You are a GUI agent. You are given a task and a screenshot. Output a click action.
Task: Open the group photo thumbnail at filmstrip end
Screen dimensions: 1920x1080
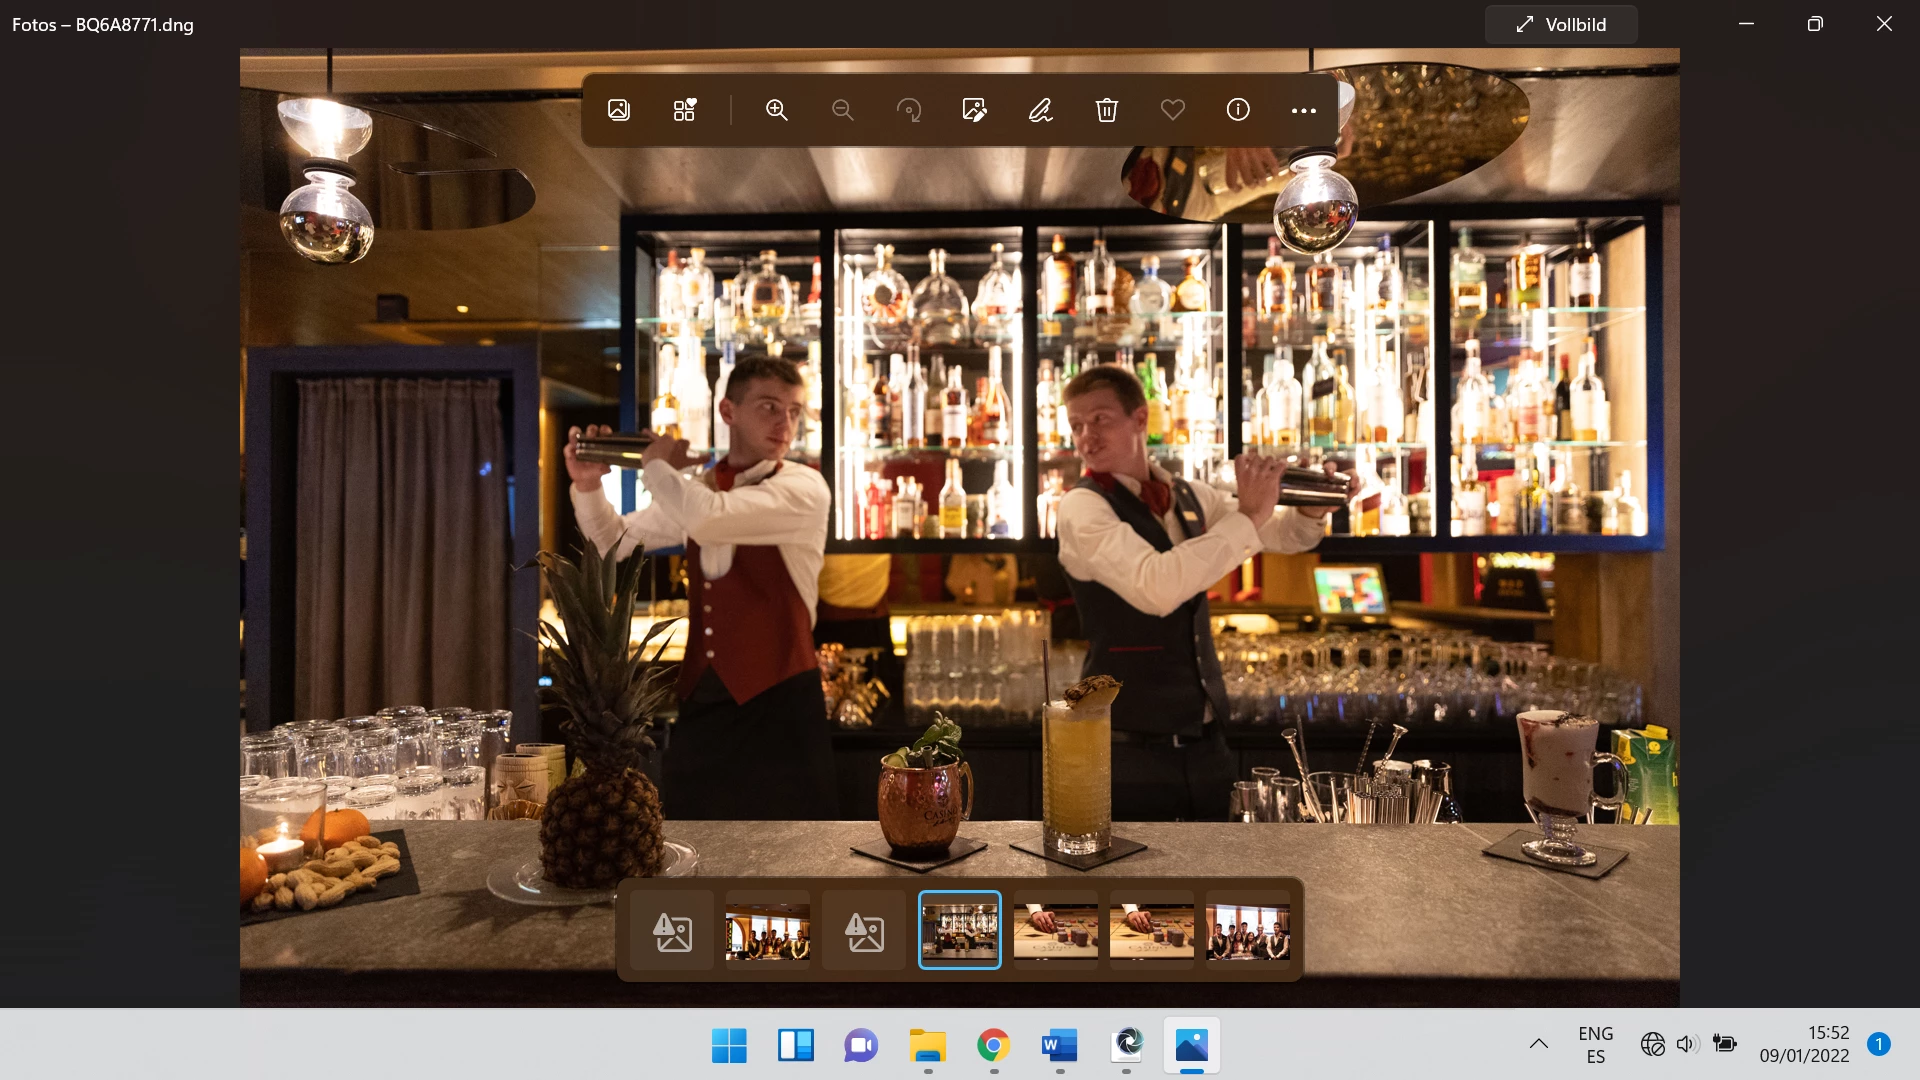(1247, 931)
